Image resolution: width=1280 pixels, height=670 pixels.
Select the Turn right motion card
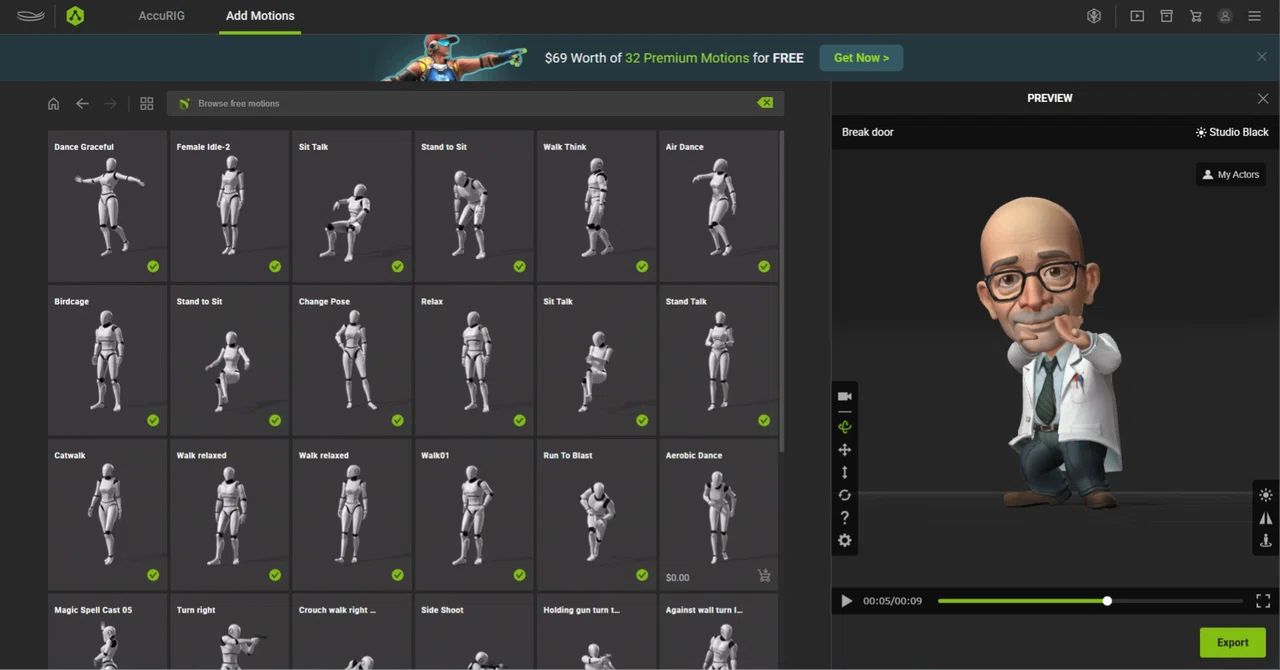pyautogui.click(x=229, y=632)
